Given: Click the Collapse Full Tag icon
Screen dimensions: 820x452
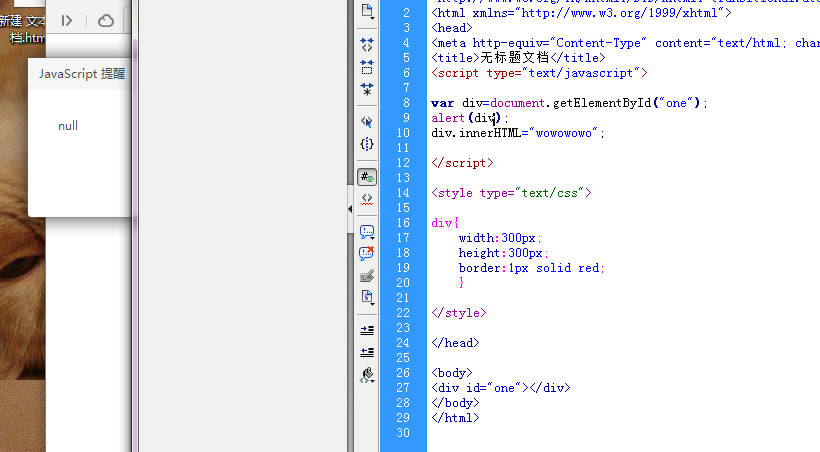Looking at the screenshot, I should pos(367,45).
